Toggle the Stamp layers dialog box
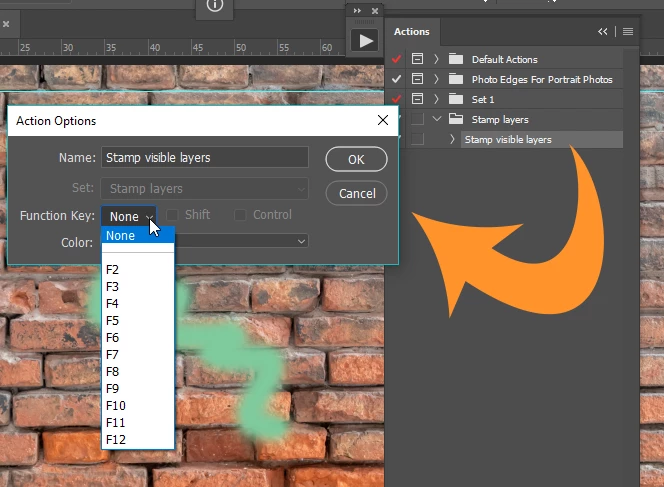The height and width of the screenshot is (487, 664). click(x=417, y=119)
